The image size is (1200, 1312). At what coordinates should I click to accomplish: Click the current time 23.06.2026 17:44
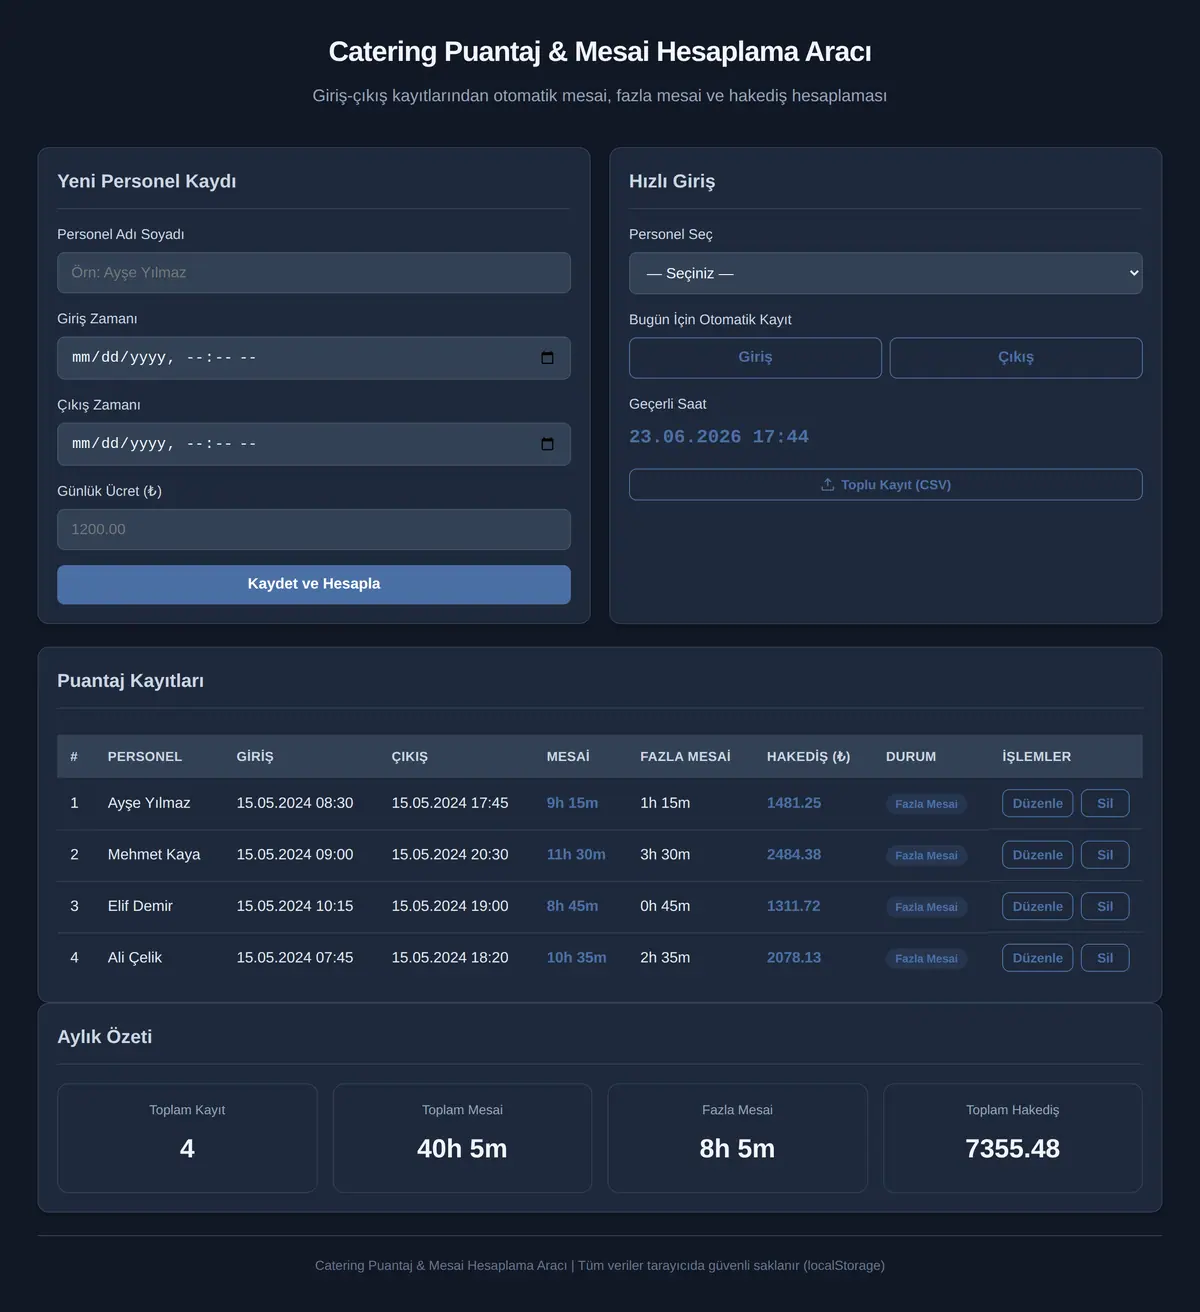point(719,437)
